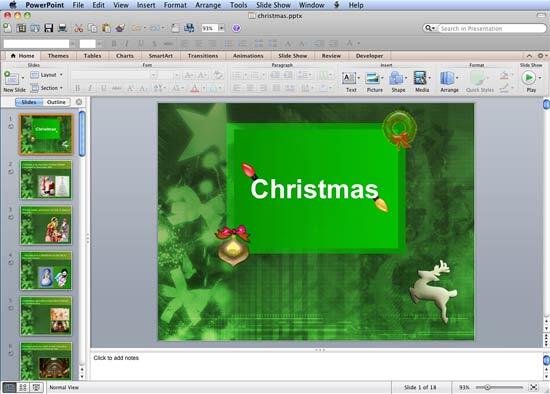The height and width of the screenshot is (394, 550).
Task: Open the Tables ribbon tab
Action: [x=92, y=56]
